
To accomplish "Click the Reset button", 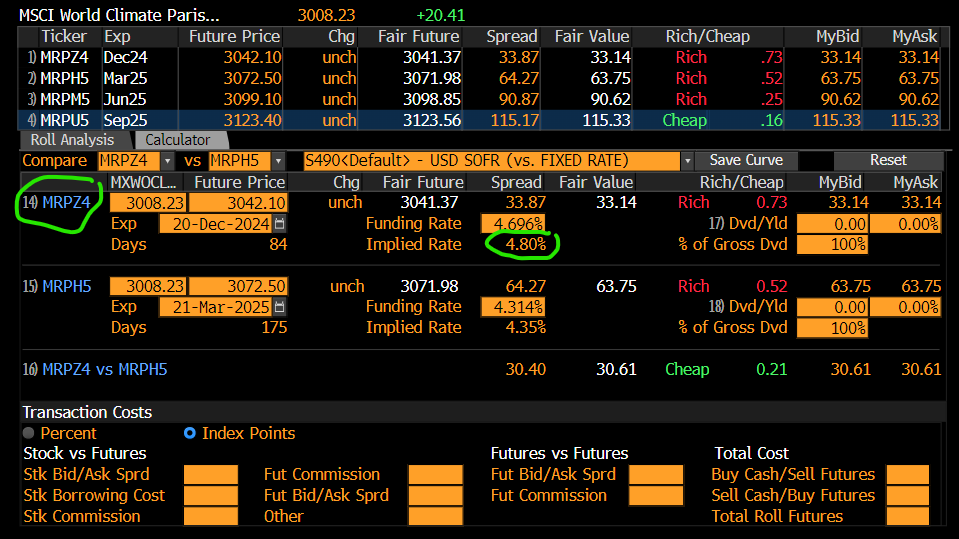I will coord(888,160).
